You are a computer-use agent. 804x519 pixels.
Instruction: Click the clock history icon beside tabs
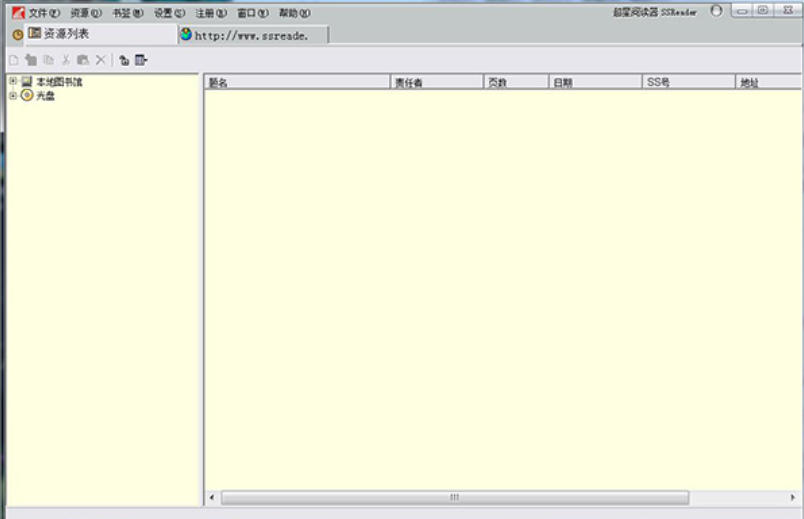[x=17, y=35]
